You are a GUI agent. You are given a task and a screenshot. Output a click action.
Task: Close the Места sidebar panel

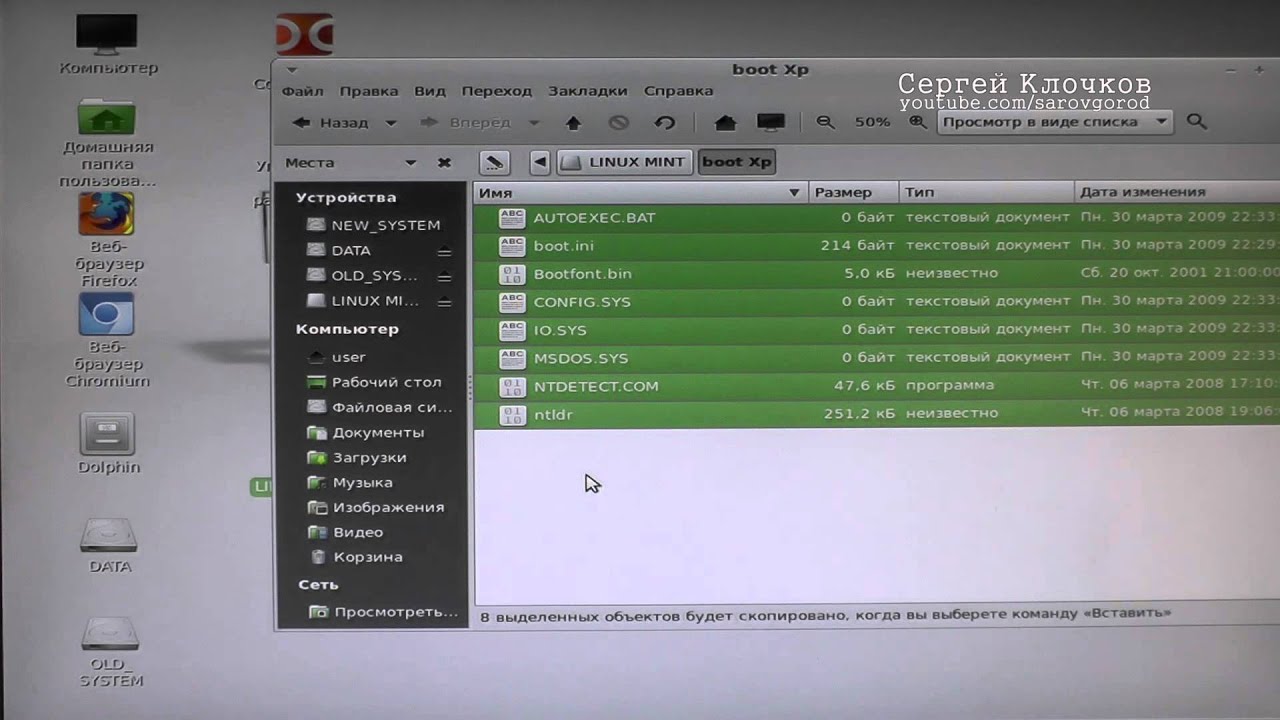tap(444, 162)
